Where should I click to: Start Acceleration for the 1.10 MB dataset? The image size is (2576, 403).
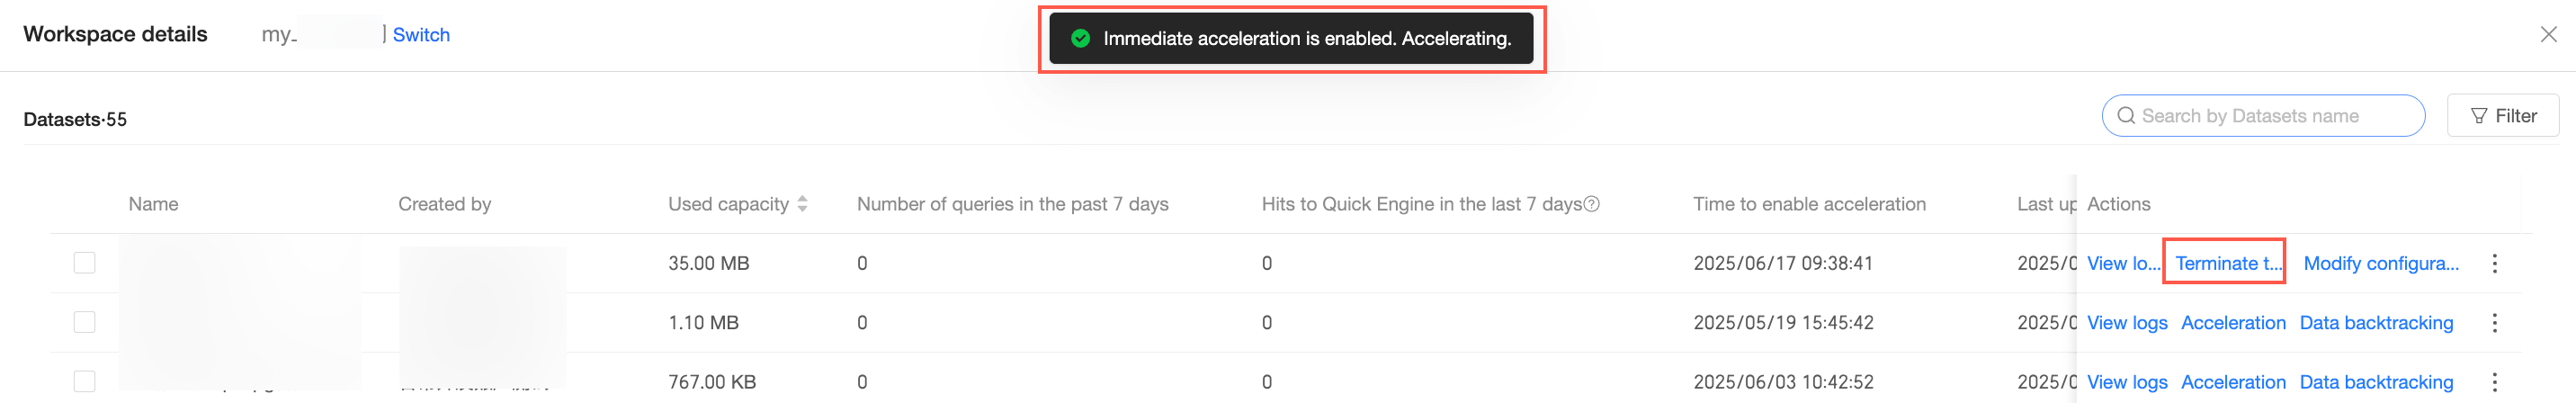click(2233, 323)
